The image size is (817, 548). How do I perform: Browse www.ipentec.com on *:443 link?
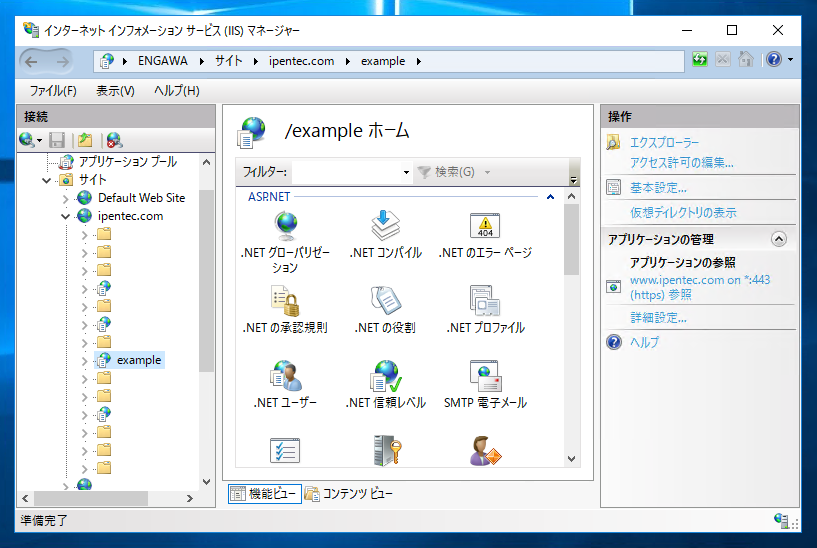tap(700, 287)
